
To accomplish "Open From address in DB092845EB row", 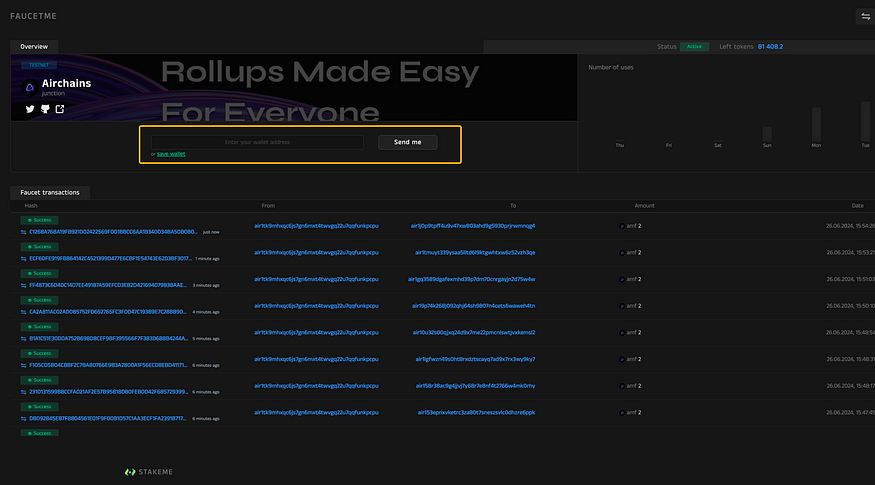I will click(316, 412).
